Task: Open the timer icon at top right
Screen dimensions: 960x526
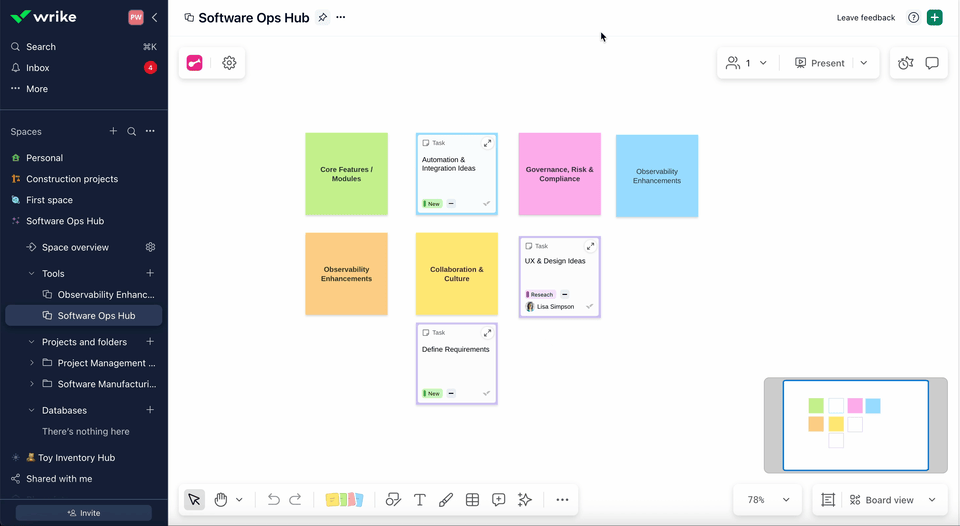Action: 906,63
